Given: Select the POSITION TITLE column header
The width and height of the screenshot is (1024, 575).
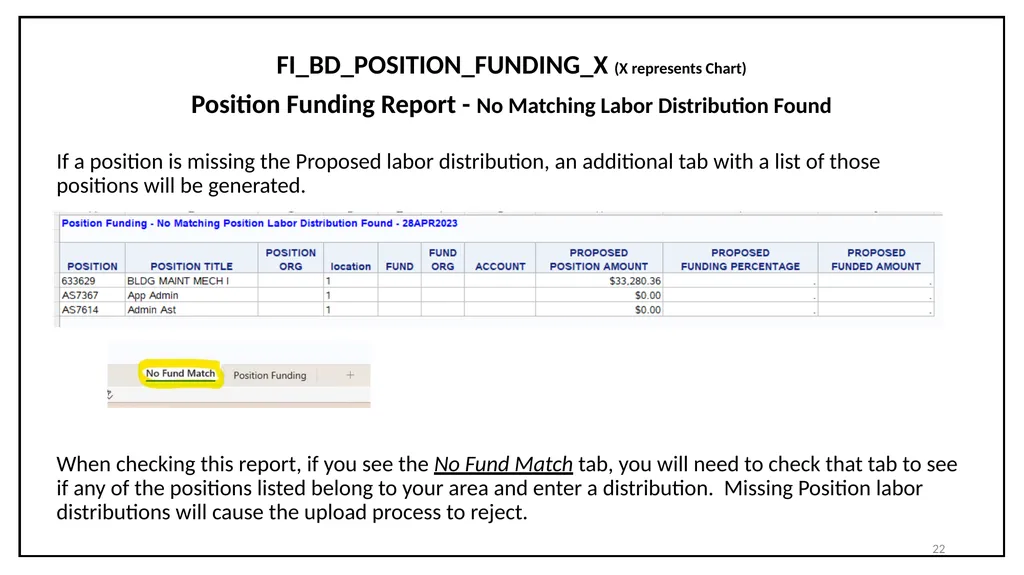Looking at the screenshot, I should click(x=191, y=259).
